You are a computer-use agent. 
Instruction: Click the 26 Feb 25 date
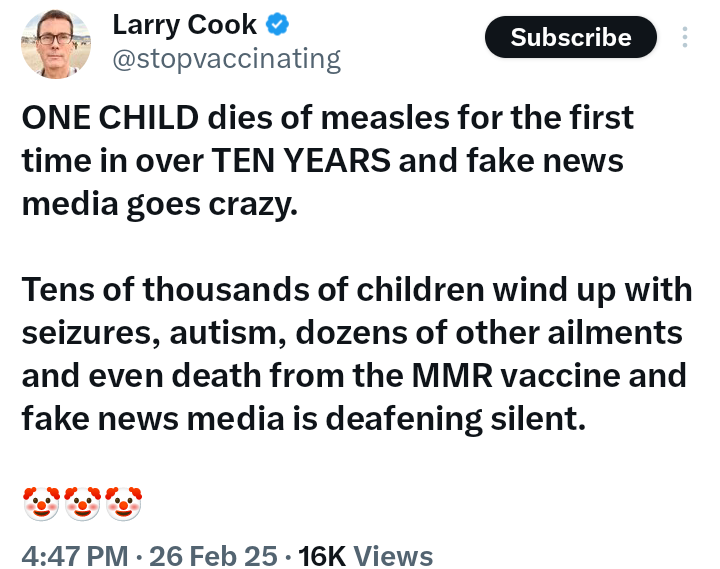[213, 555]
